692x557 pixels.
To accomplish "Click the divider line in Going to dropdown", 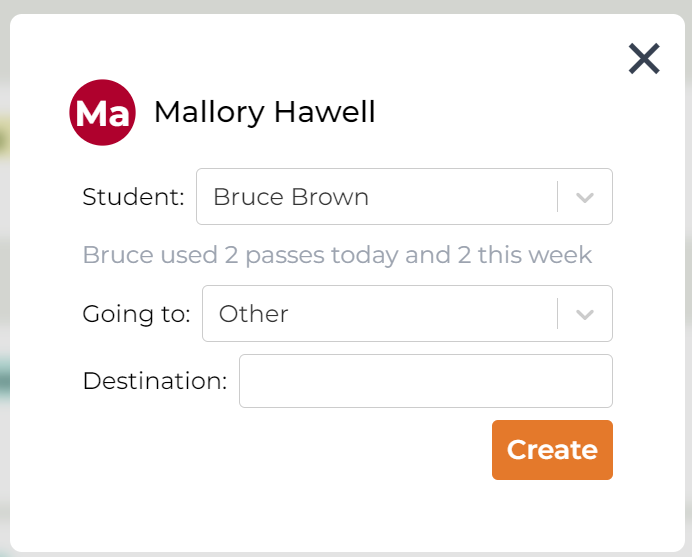I will tap(558, 314).
